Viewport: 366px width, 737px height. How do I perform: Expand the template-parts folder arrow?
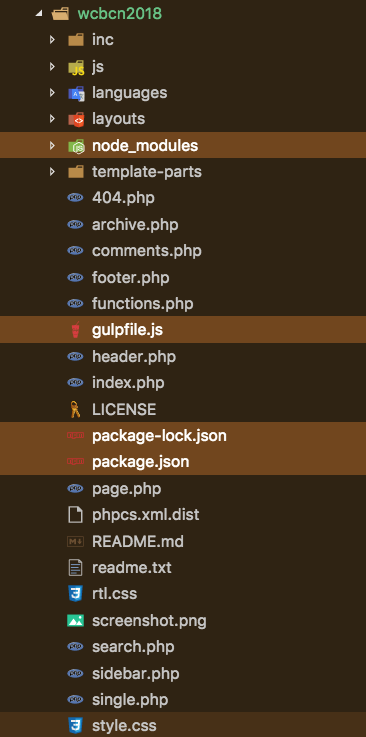[x=52, y=172]
